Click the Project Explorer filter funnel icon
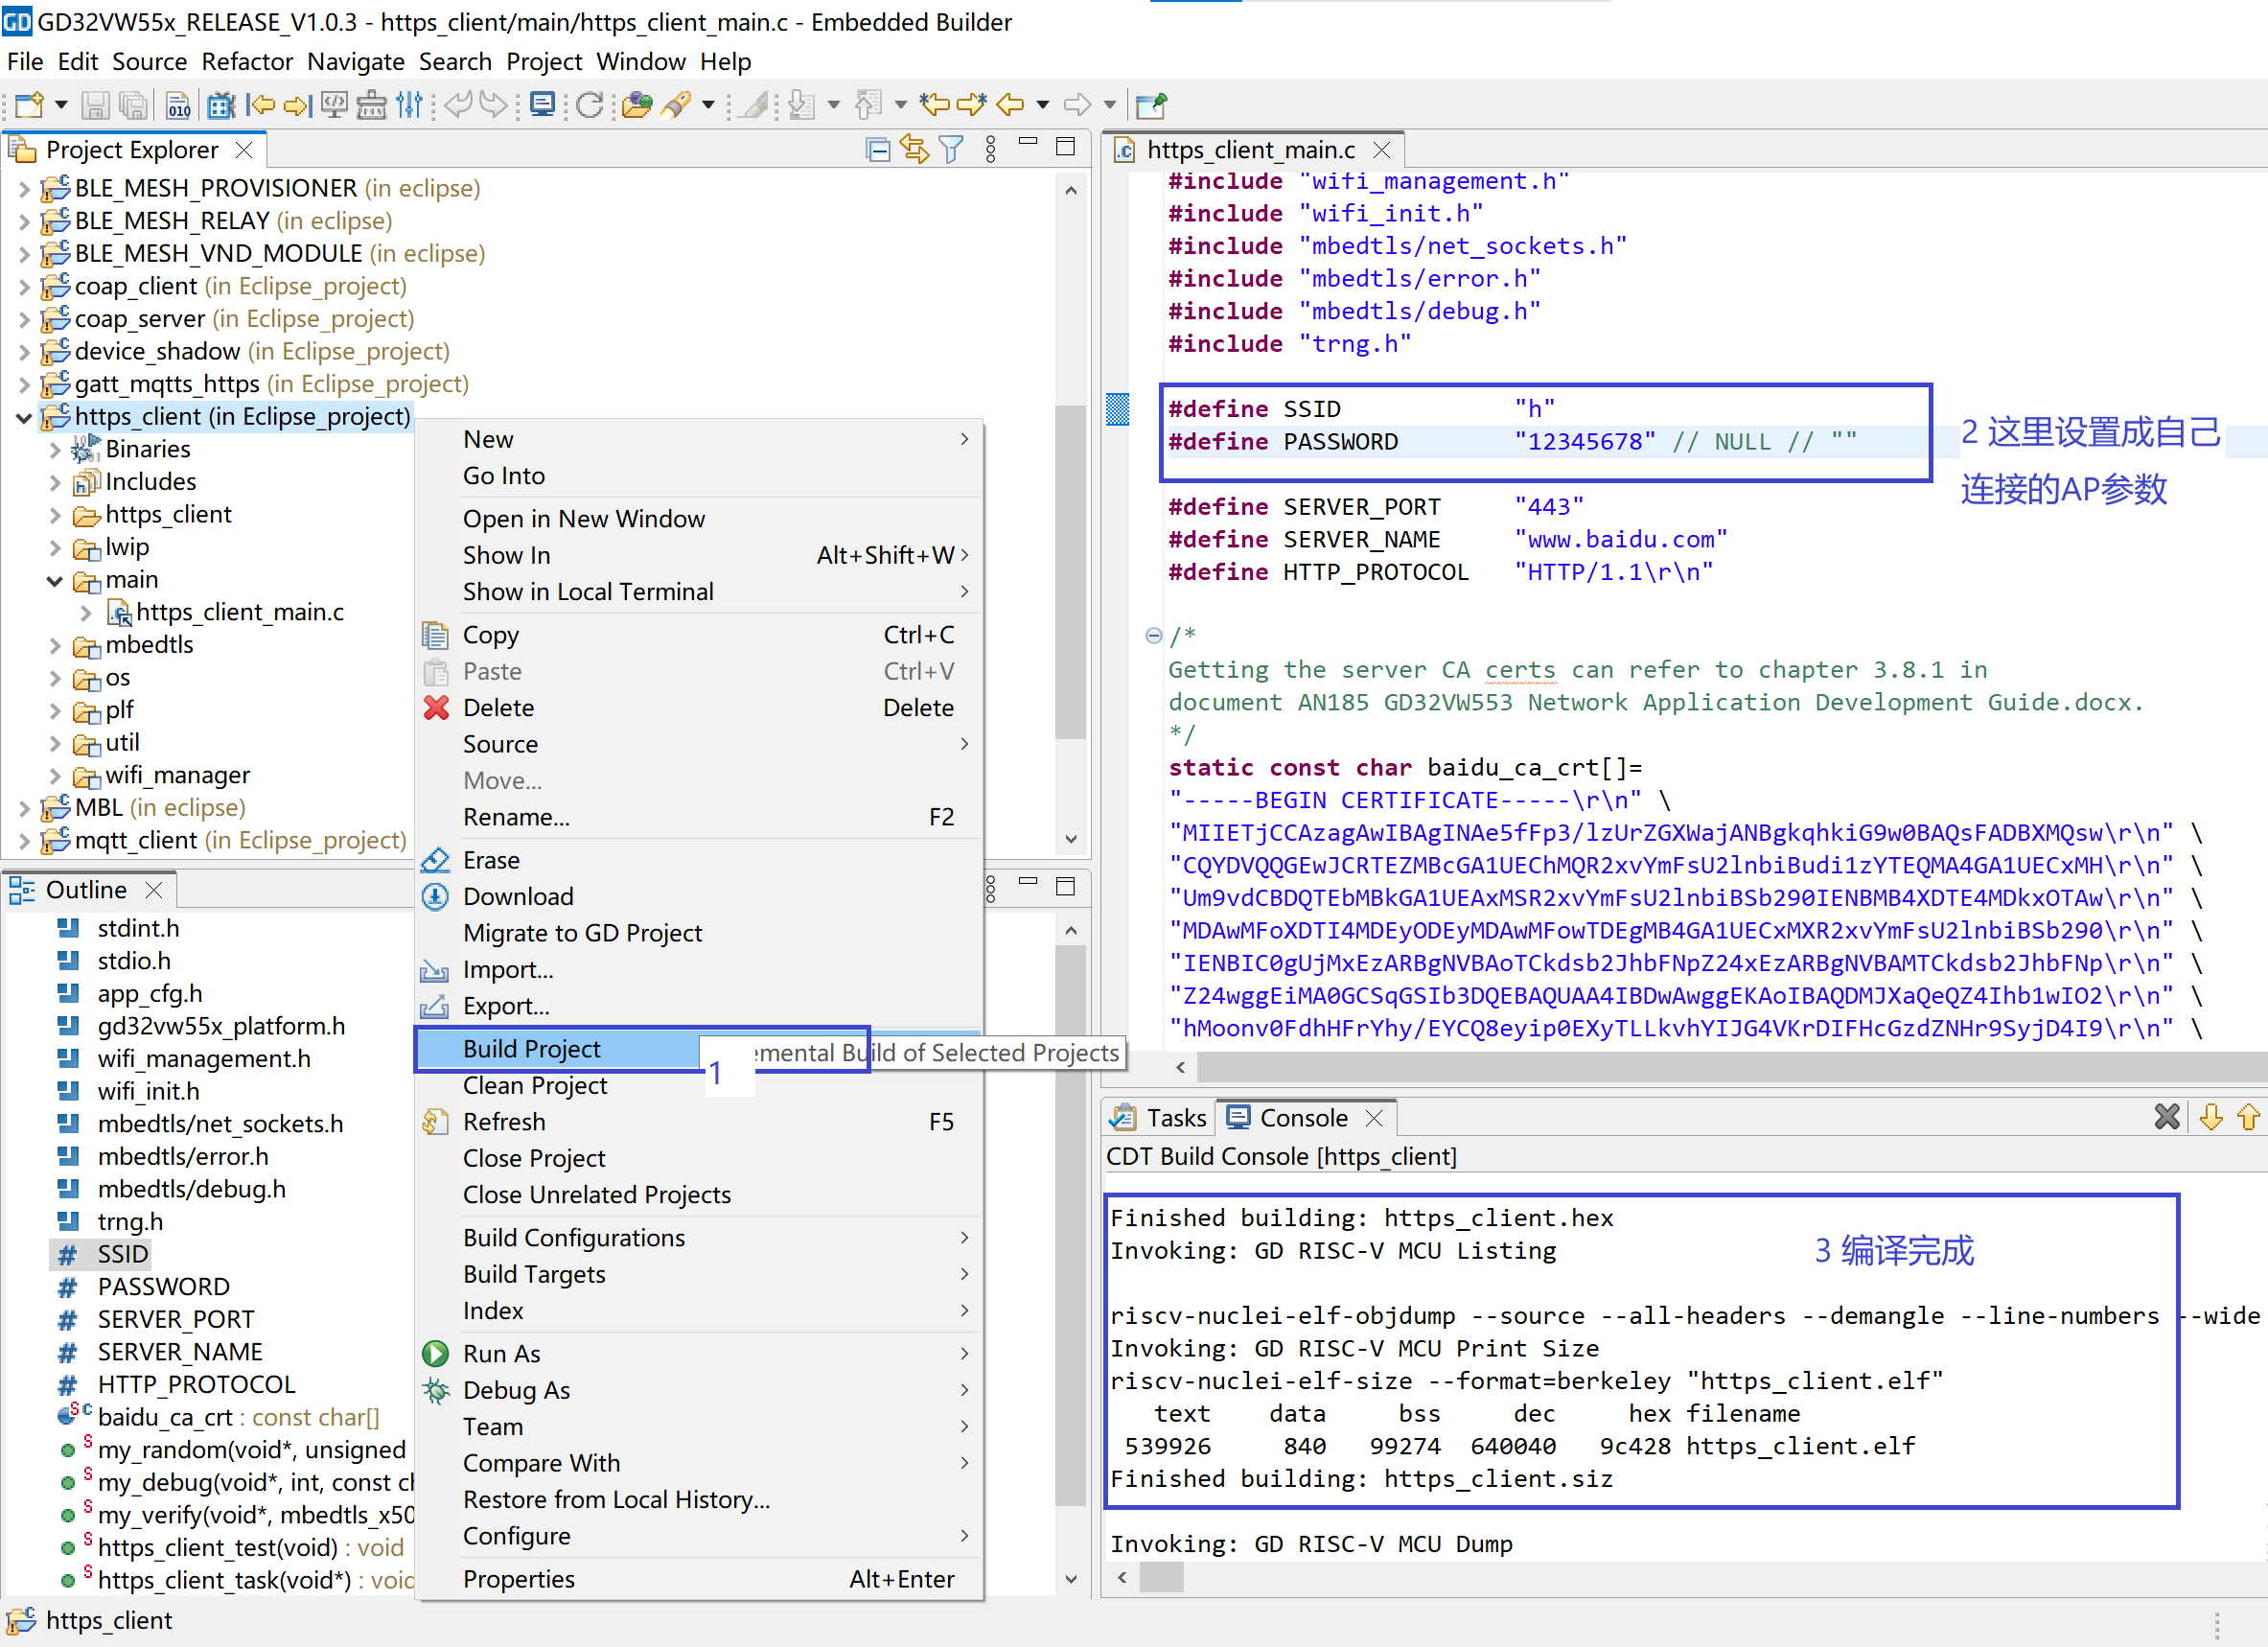Image resolution: width=2268 pixels, height=1647 pixels. (951, 150)
